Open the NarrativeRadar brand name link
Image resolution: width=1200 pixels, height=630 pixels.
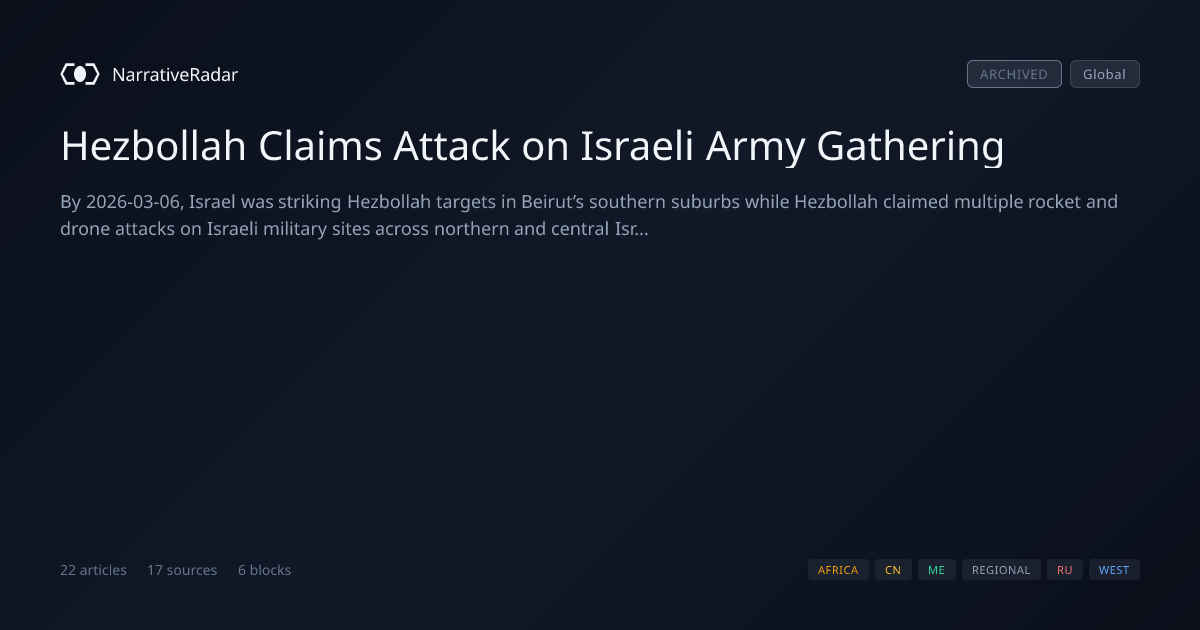click(175, 74)
